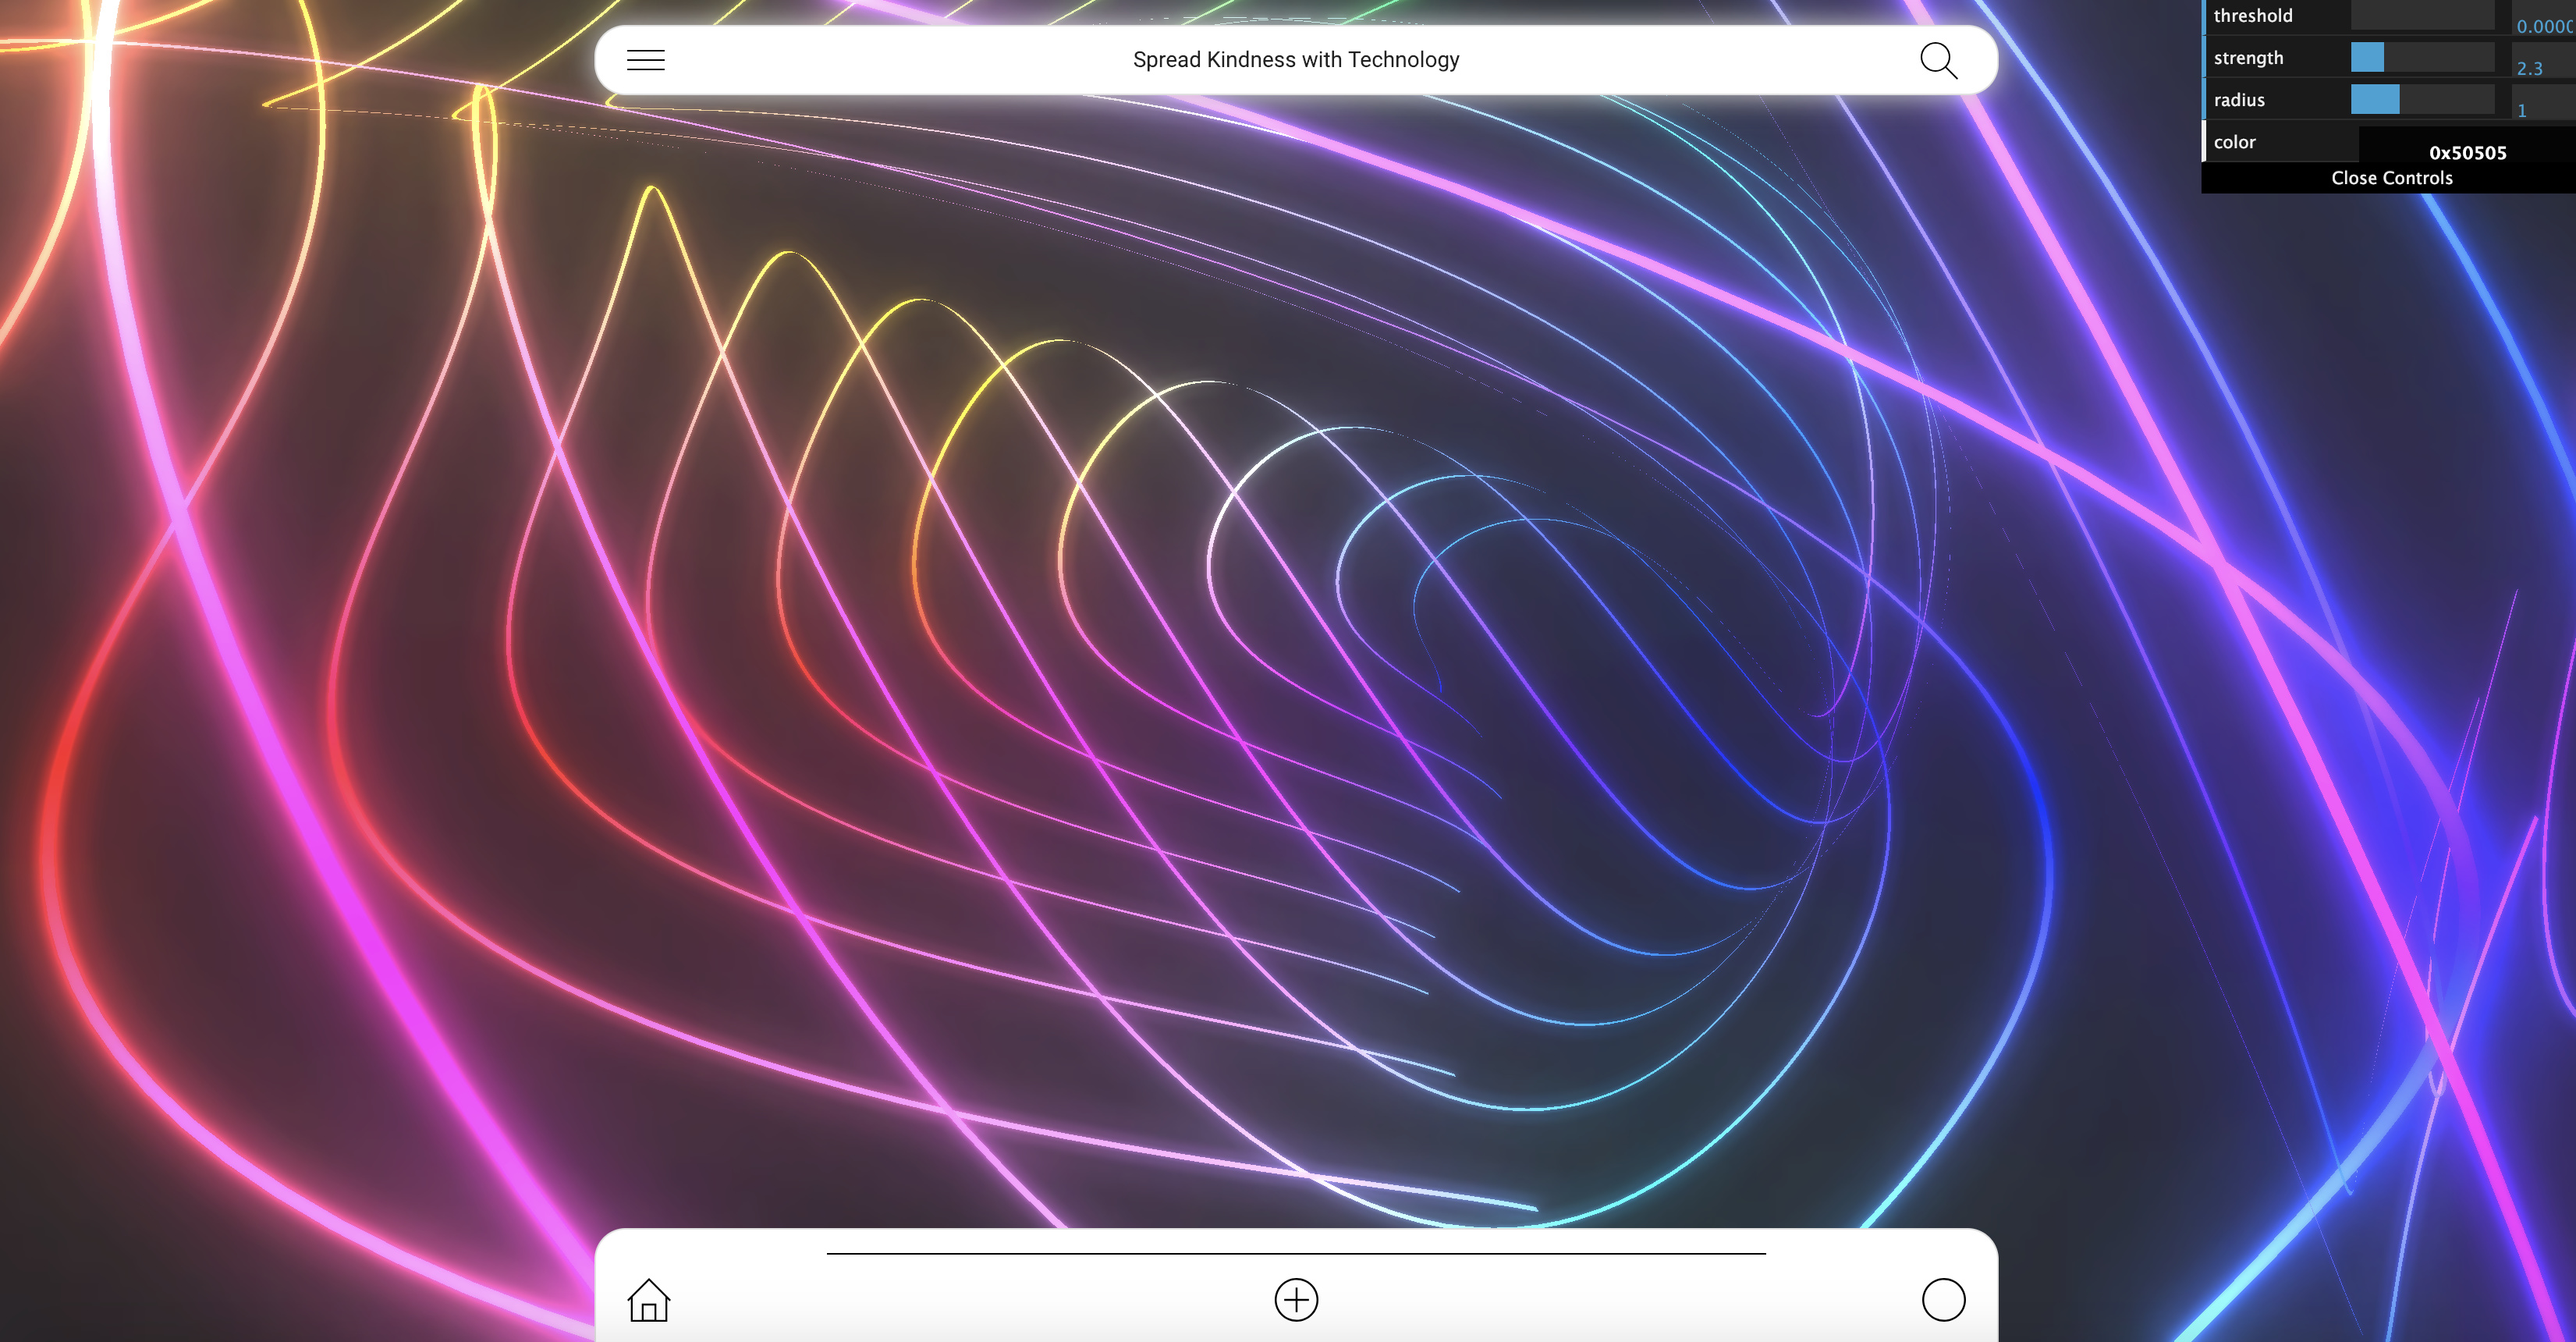Click the thin horizontal line in bottom panel
The image size is (2576, 1342).
(x=1296, y=1253)
